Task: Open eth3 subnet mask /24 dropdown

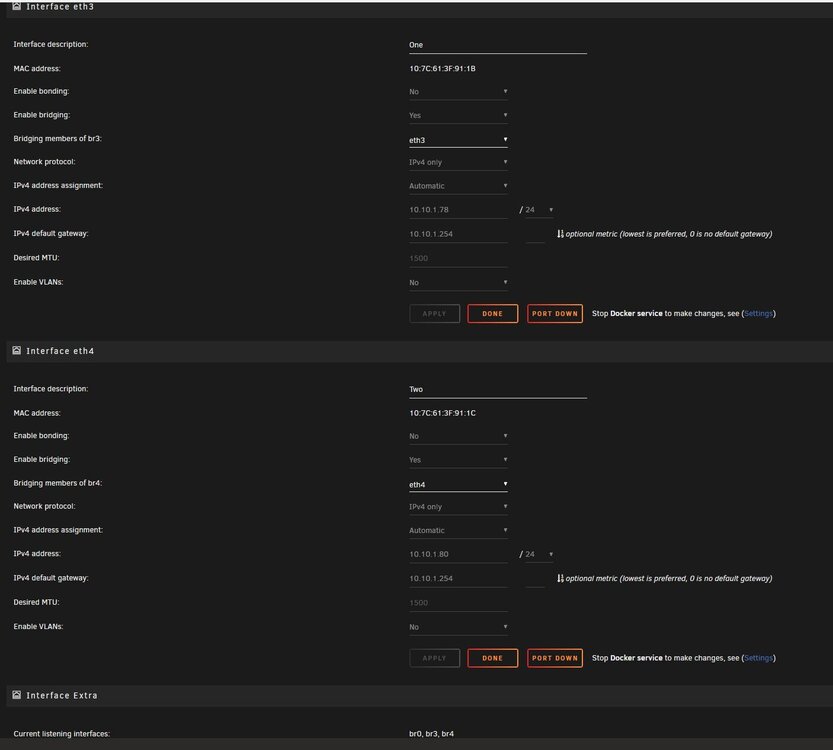Action: pos(539,210)
